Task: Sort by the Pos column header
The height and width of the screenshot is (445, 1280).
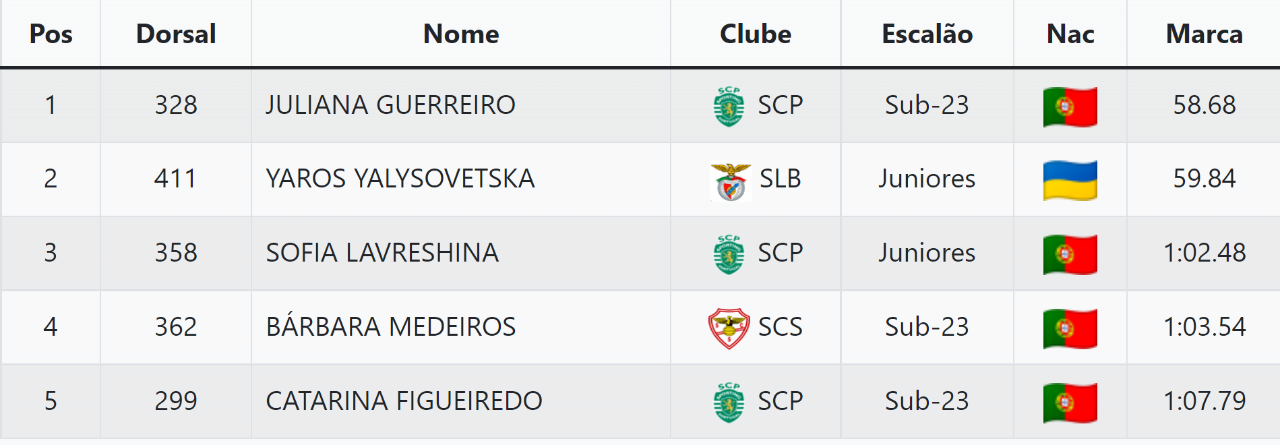Action: [50, 34]
